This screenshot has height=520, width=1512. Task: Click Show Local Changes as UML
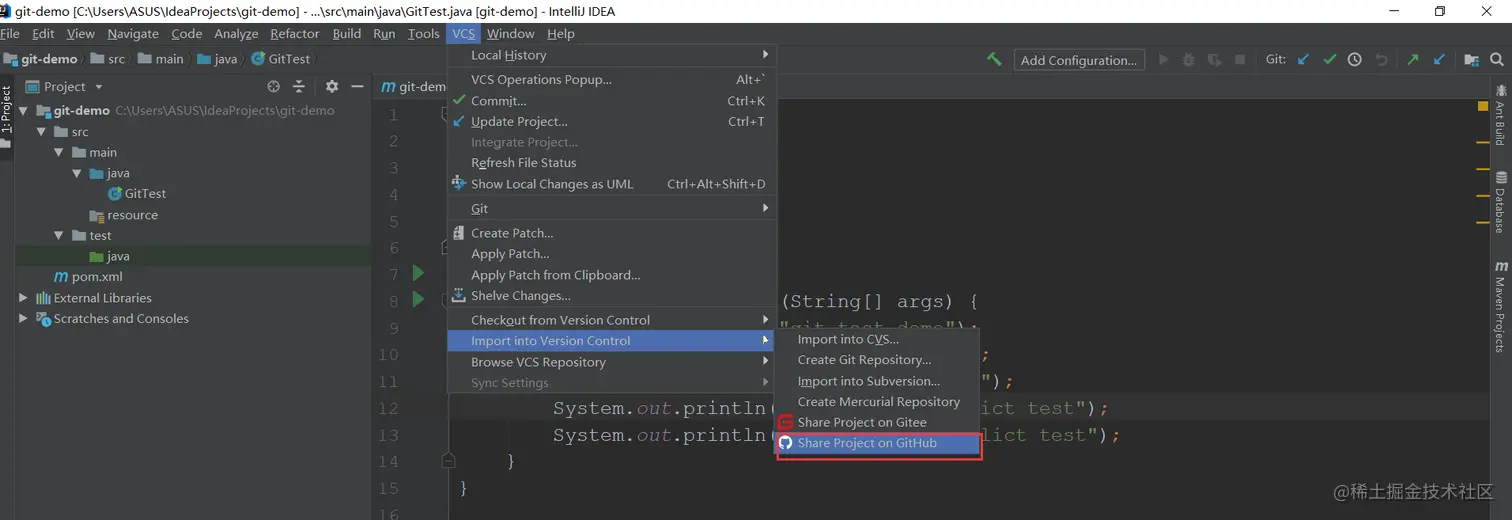pyautogui.click(x=612, y=184)
